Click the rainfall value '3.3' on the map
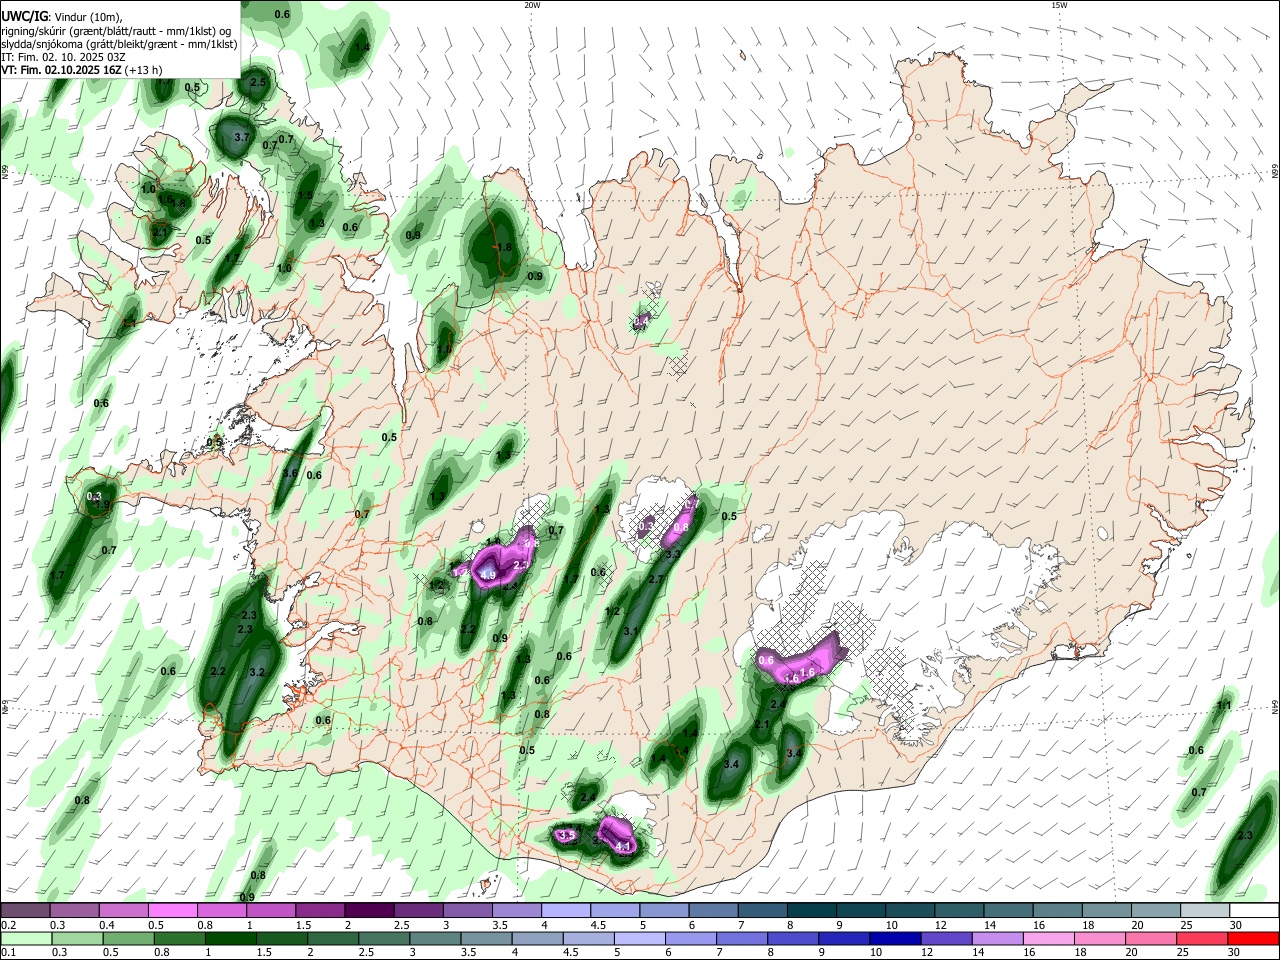The height and width of the screenshot is (960, 1280). click(x=673, y=554)
